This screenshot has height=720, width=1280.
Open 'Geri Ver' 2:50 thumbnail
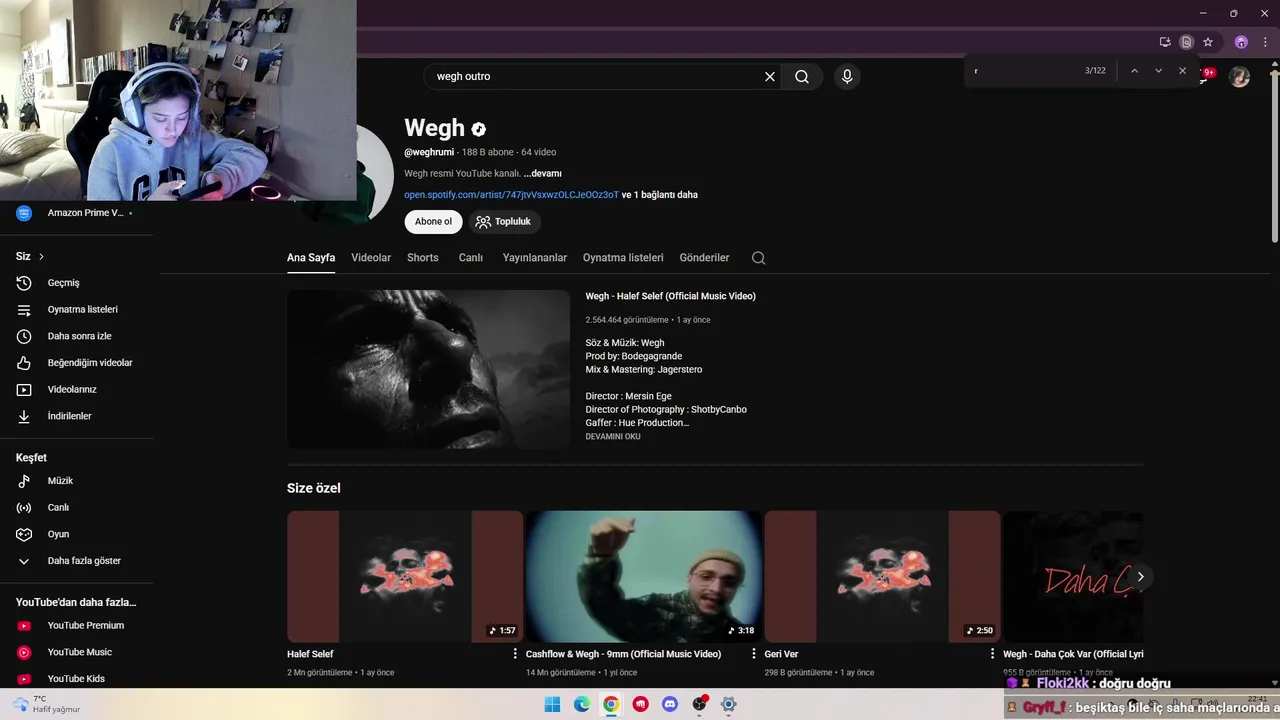[883, 577]
